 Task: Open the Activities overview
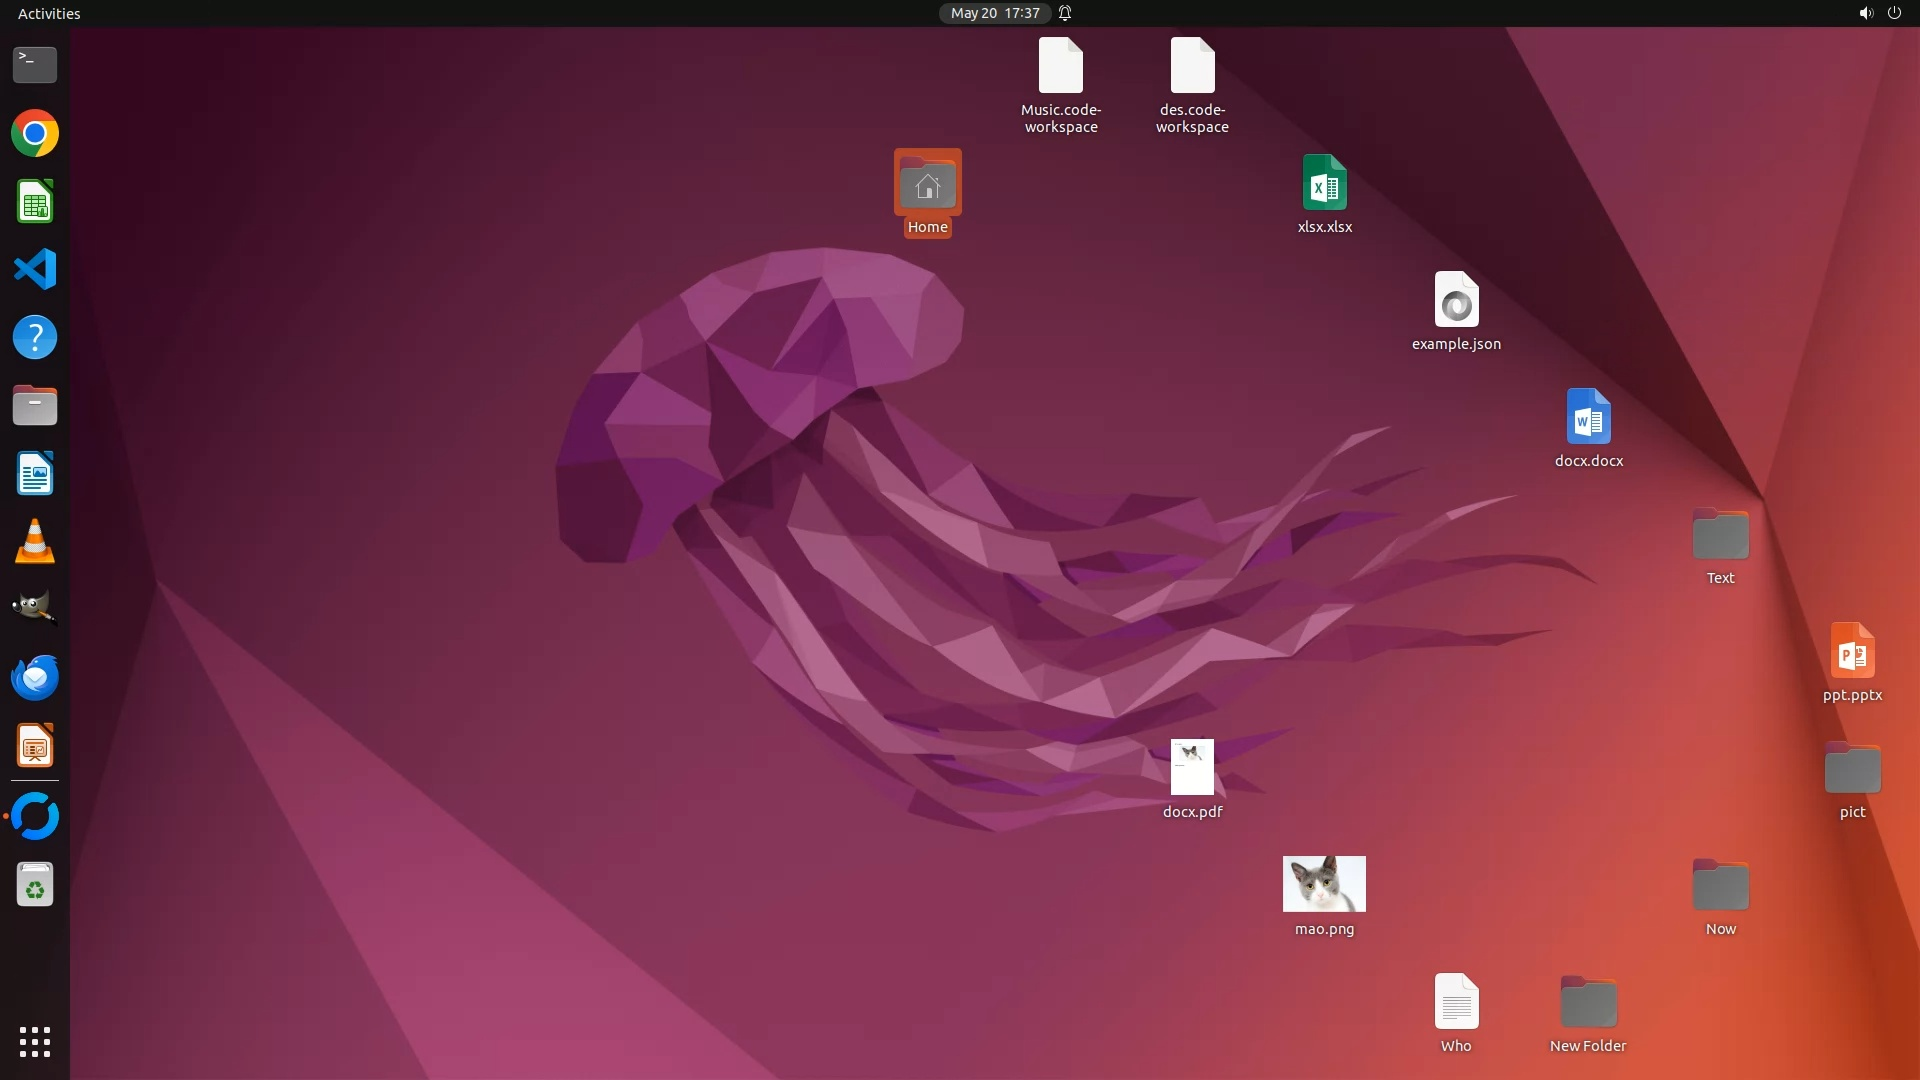click(x=49, y=13)
